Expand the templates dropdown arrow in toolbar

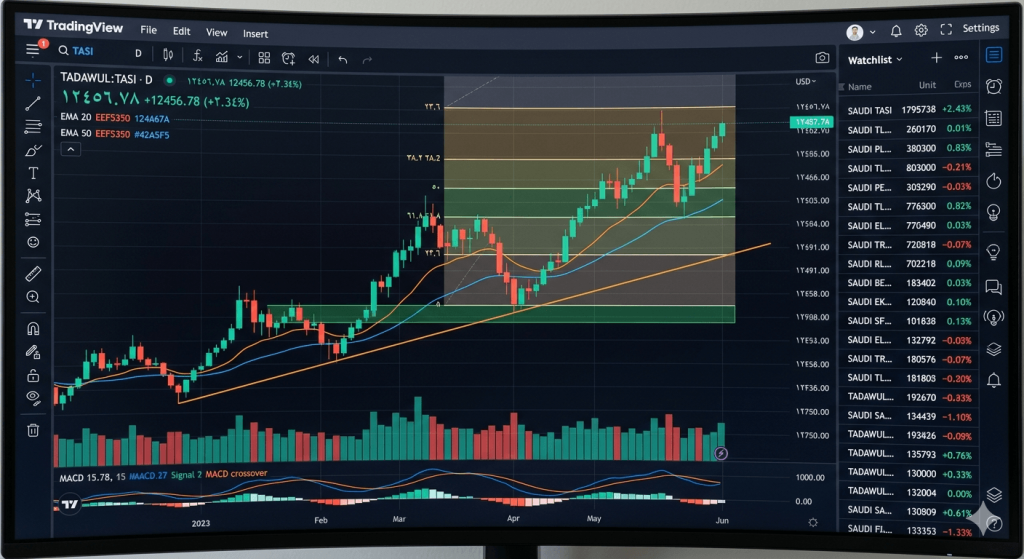240,57
